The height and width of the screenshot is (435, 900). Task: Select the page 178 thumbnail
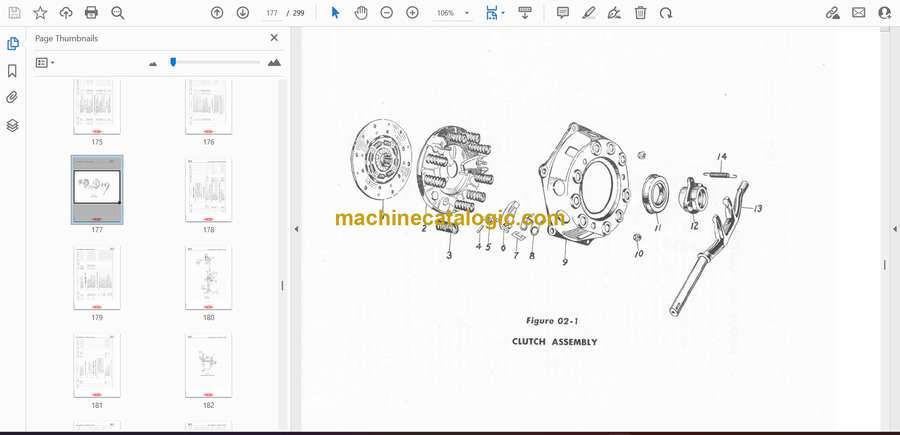(x=208, y=191)
